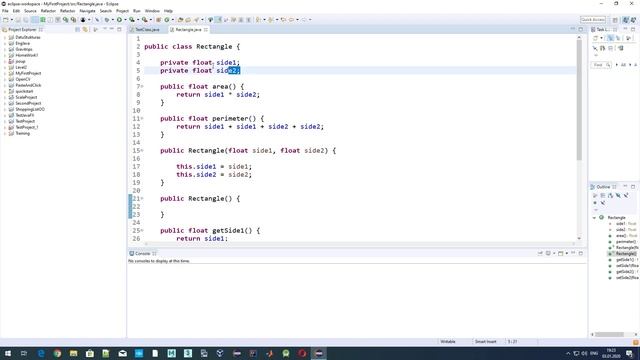Toggle Hide Non-Public Members in Outline toolbar
The image size is (640, 360).
[595, 203]
